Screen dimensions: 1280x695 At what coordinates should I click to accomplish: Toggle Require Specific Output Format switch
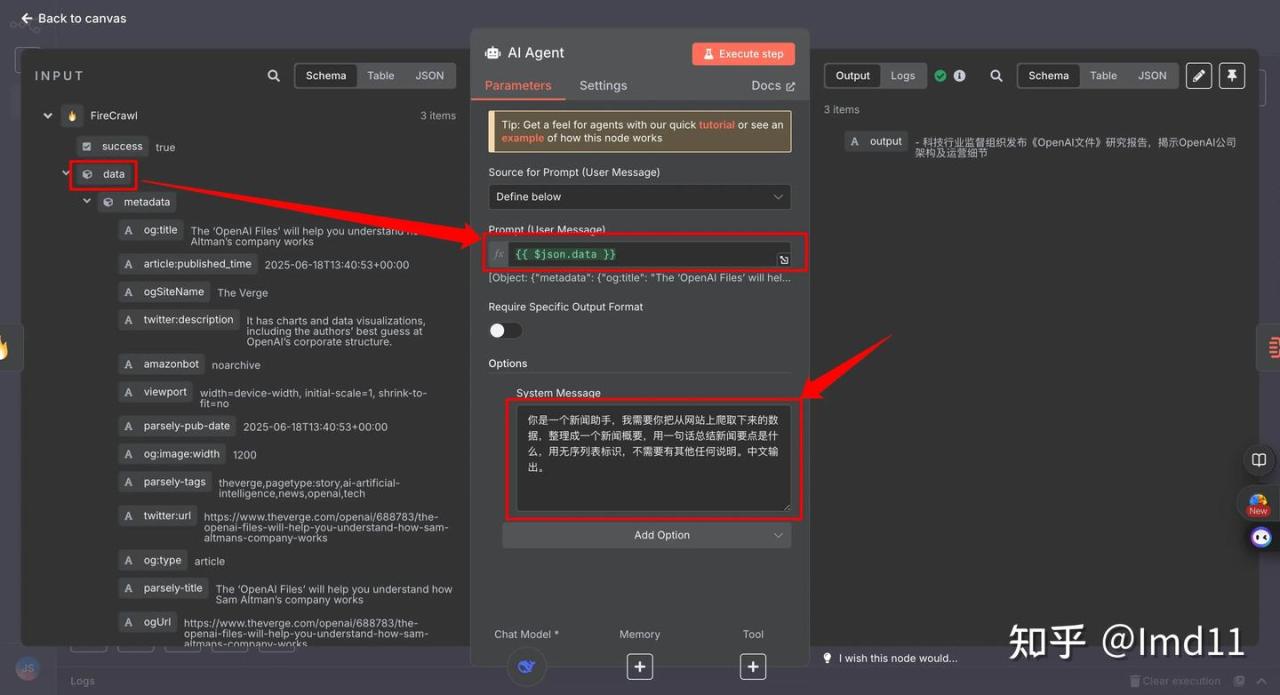tap(505, 330)
